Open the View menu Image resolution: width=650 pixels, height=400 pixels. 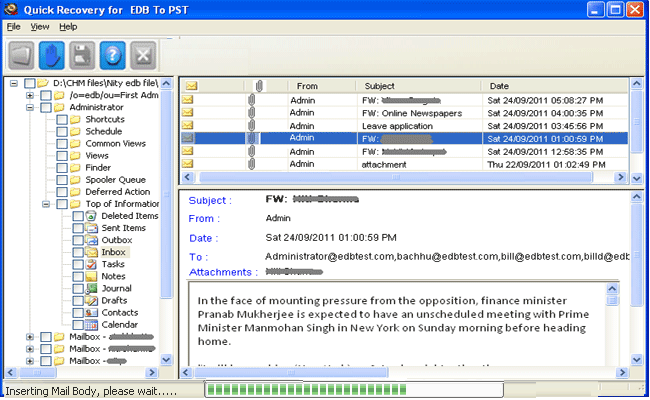tap(40, 27)
